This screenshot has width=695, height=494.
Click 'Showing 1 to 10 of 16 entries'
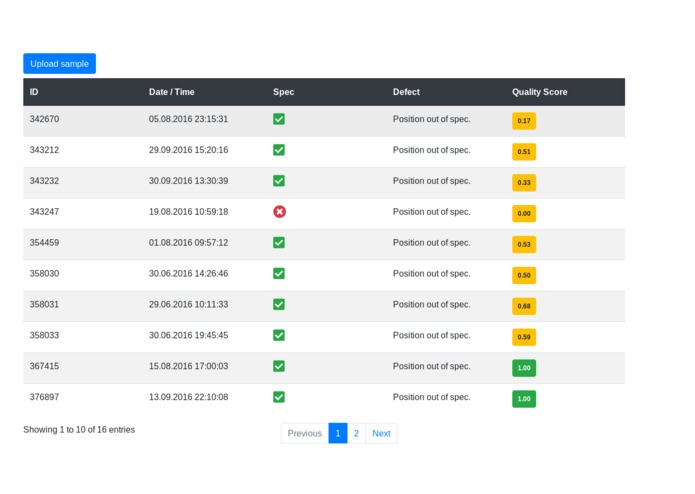(79, 430)
